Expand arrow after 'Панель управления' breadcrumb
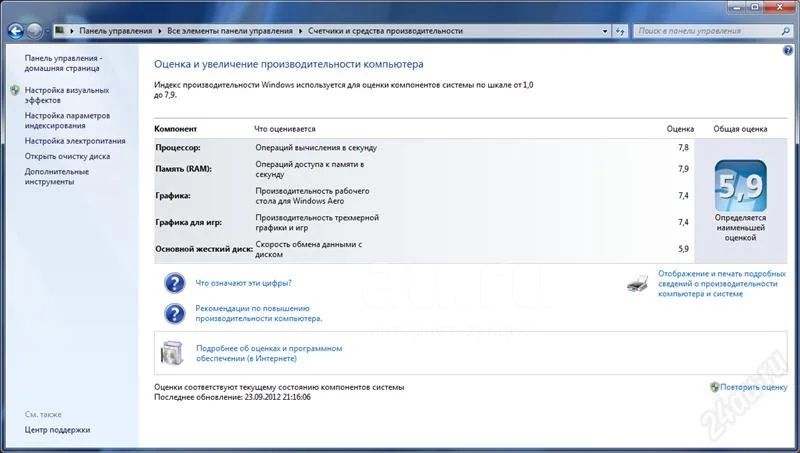The height and width of the screenshot is (453, 800). tap(160, 31)
